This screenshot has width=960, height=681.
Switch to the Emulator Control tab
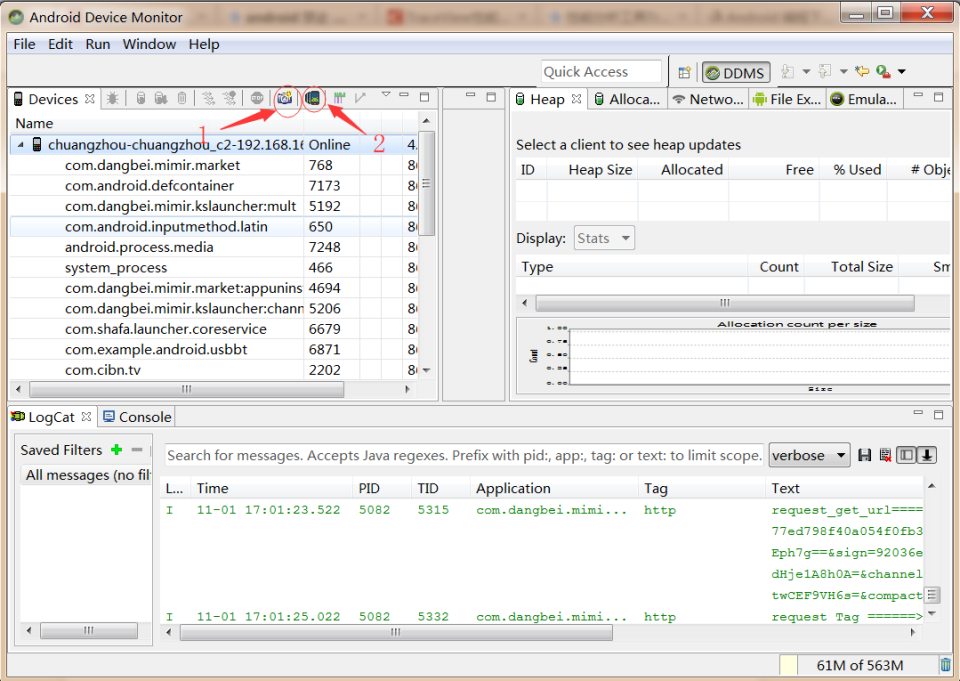point(864,99)
